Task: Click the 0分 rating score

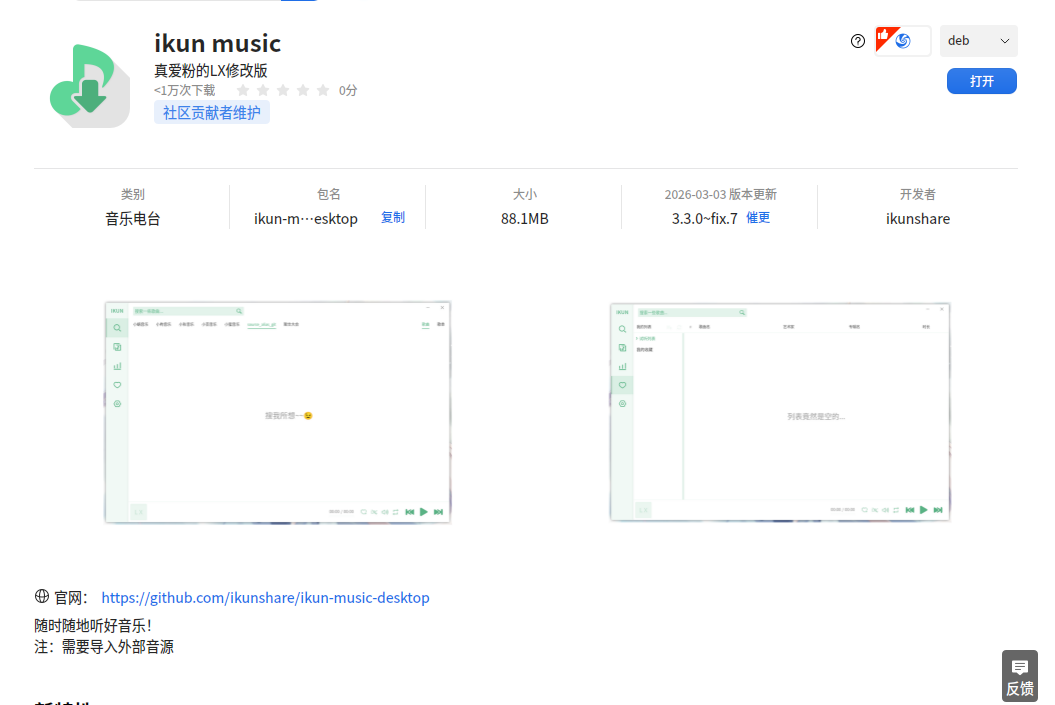Action: click(x=348, y=90)
